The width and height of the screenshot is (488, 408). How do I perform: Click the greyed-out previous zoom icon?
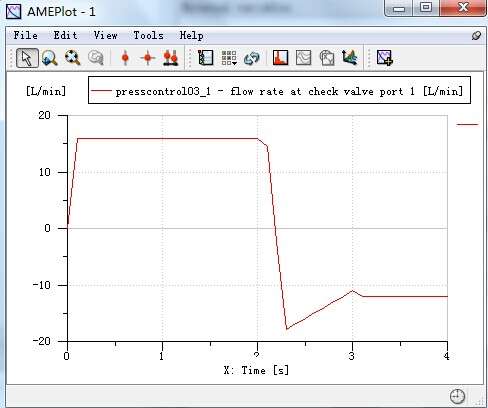(x=96, y=58)
